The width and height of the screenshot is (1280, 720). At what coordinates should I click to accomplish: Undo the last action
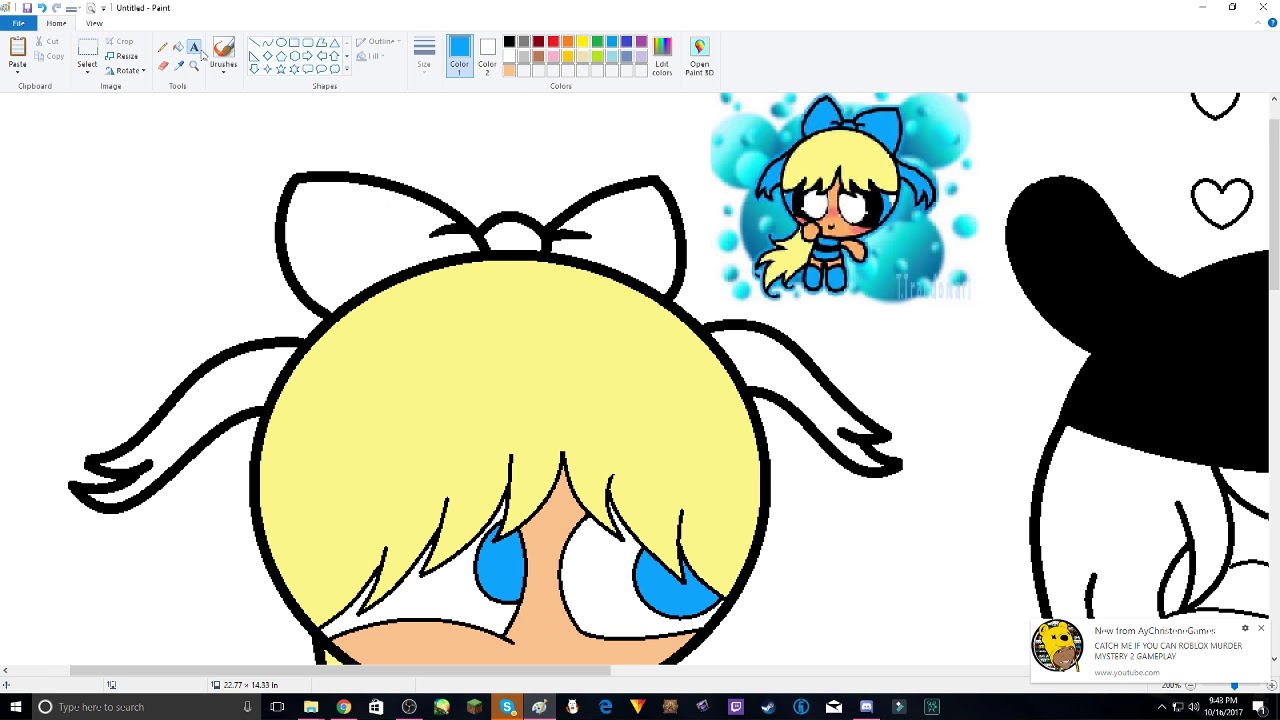pyautogui.click(x=42, y=8)
